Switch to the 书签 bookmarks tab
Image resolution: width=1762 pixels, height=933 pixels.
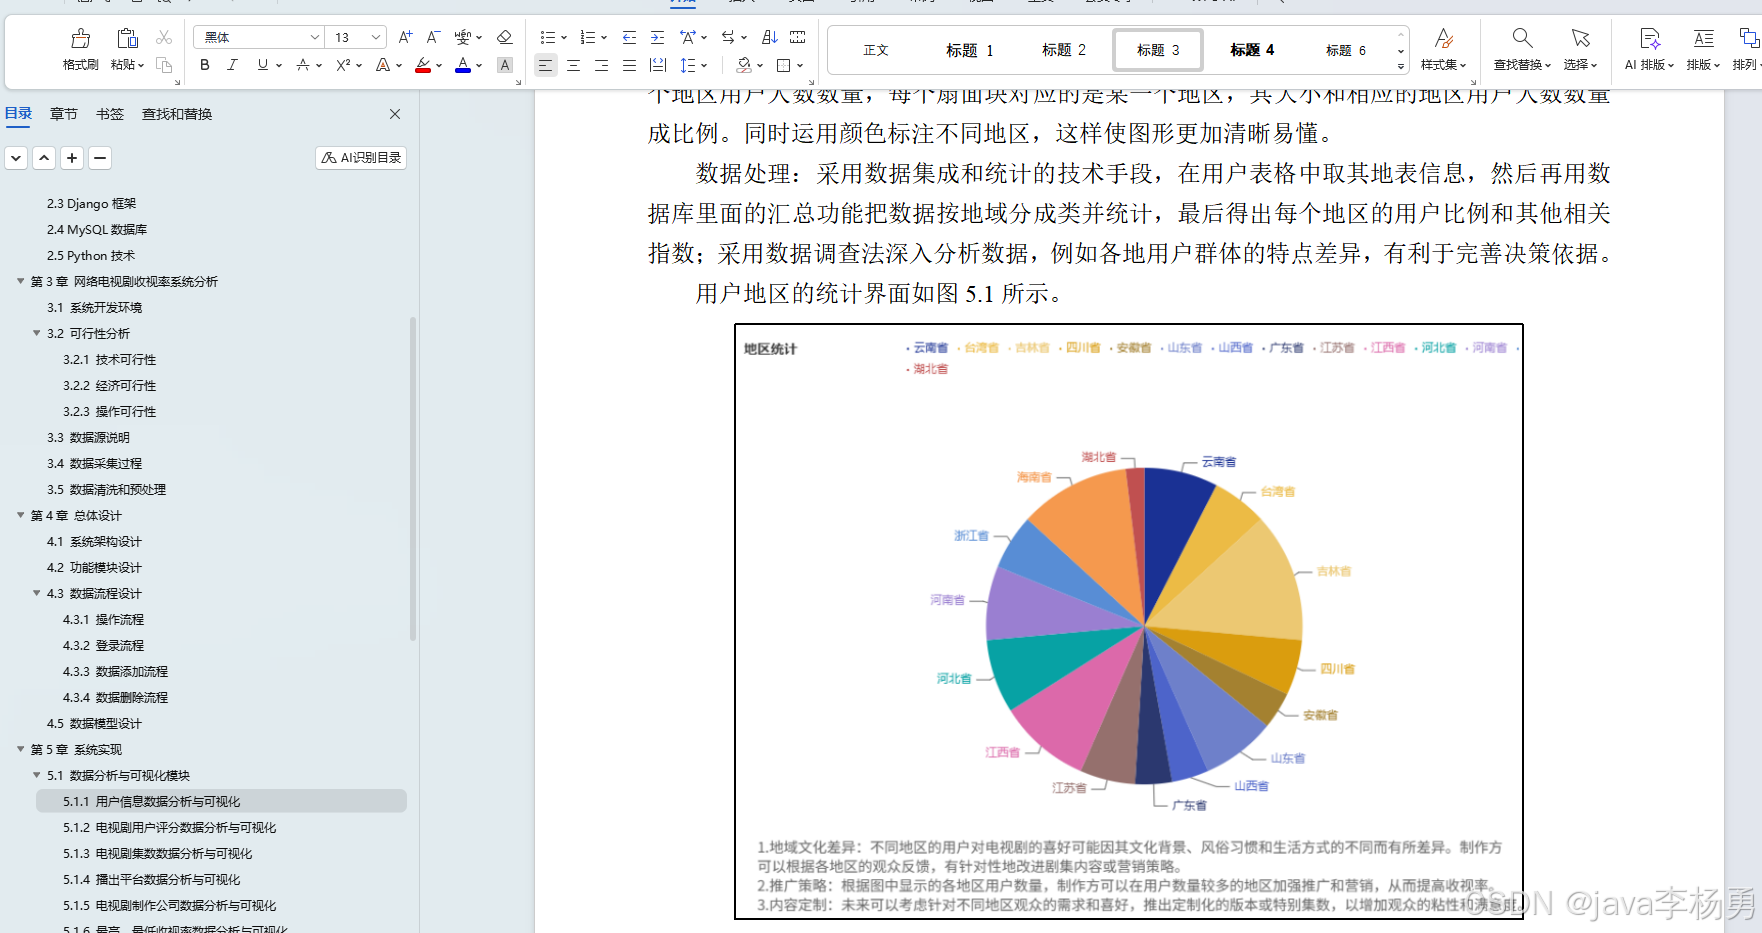tap(109, 113)
